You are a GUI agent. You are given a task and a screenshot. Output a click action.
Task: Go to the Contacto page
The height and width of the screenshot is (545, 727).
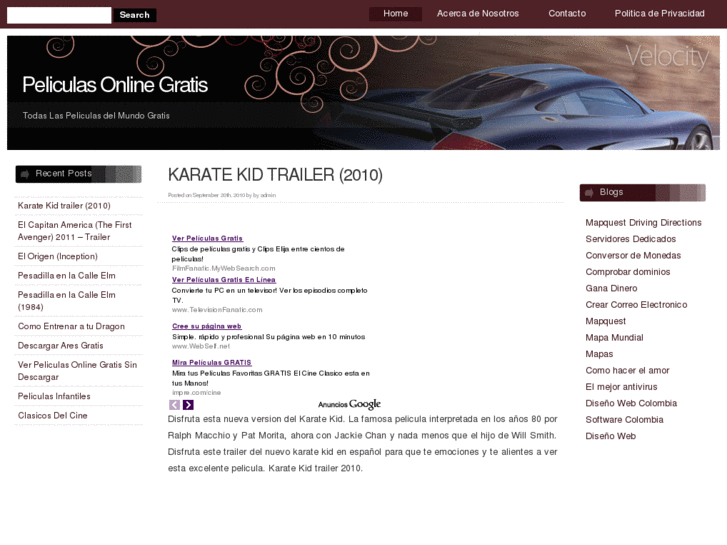click(567, 13)
